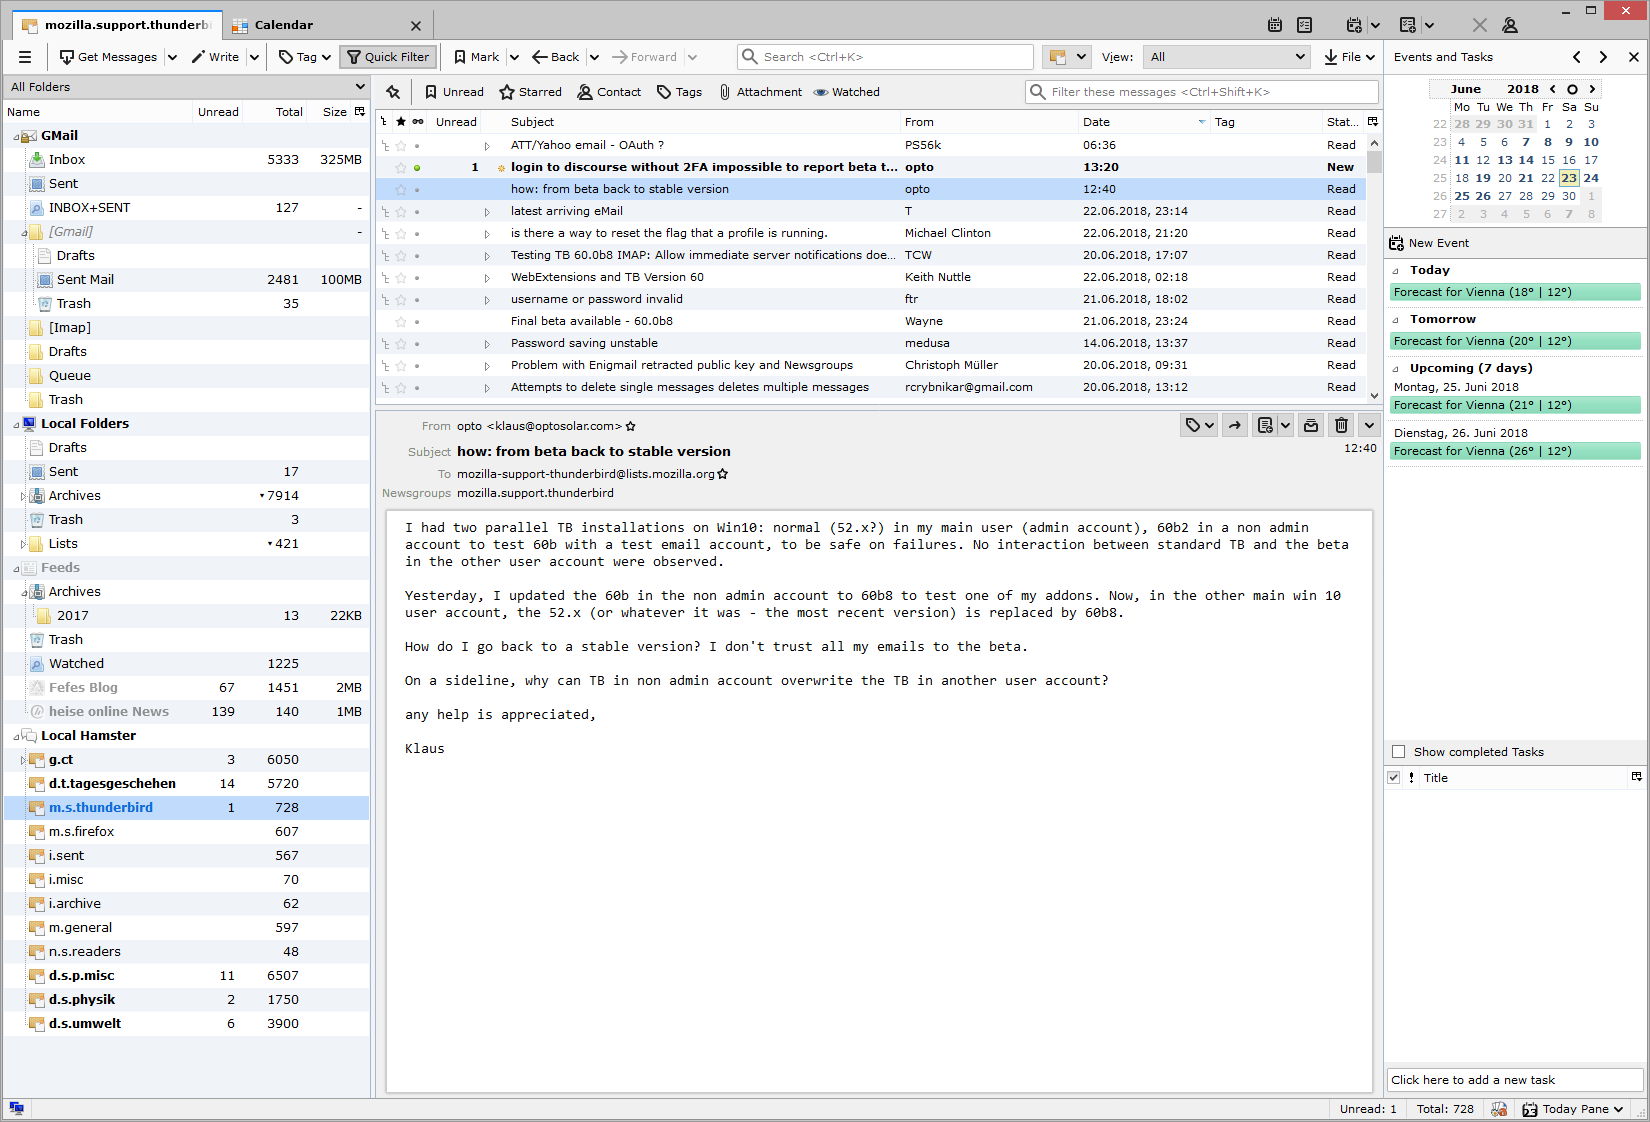Close the Events and Tasks pane
The image size is (1650, 1122).
click(x=1634, y=57)
